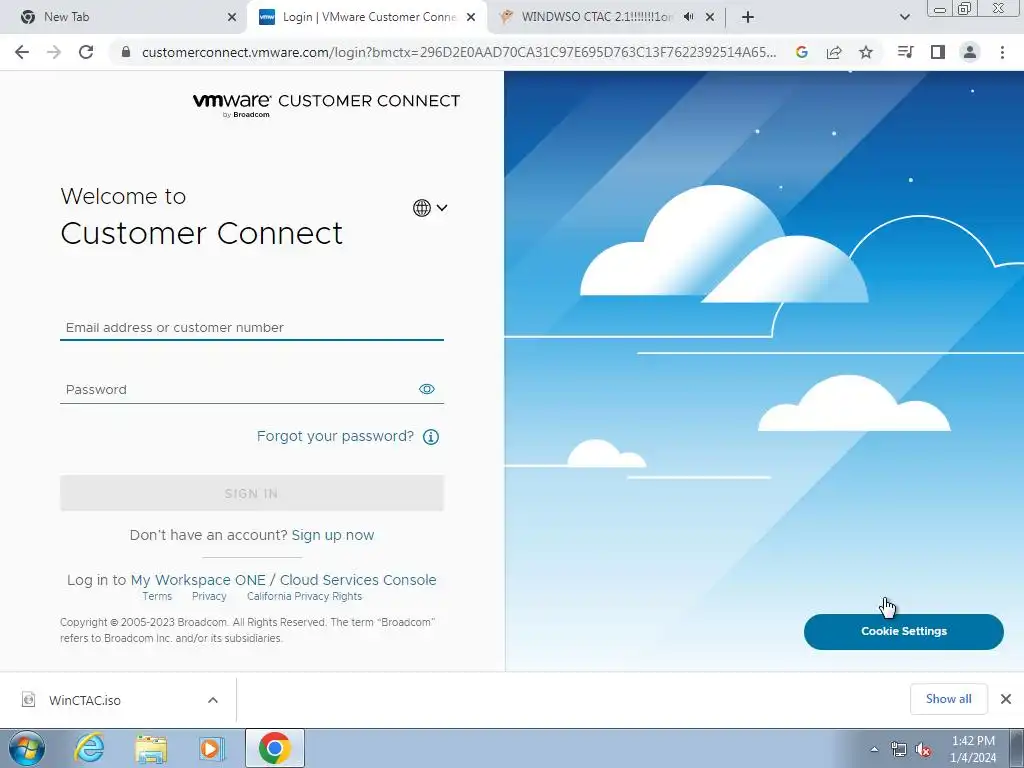1024x768 pixels.
Task: Expand the WinCTAC.iso download options arrow
Action: [x=213, y=700]
